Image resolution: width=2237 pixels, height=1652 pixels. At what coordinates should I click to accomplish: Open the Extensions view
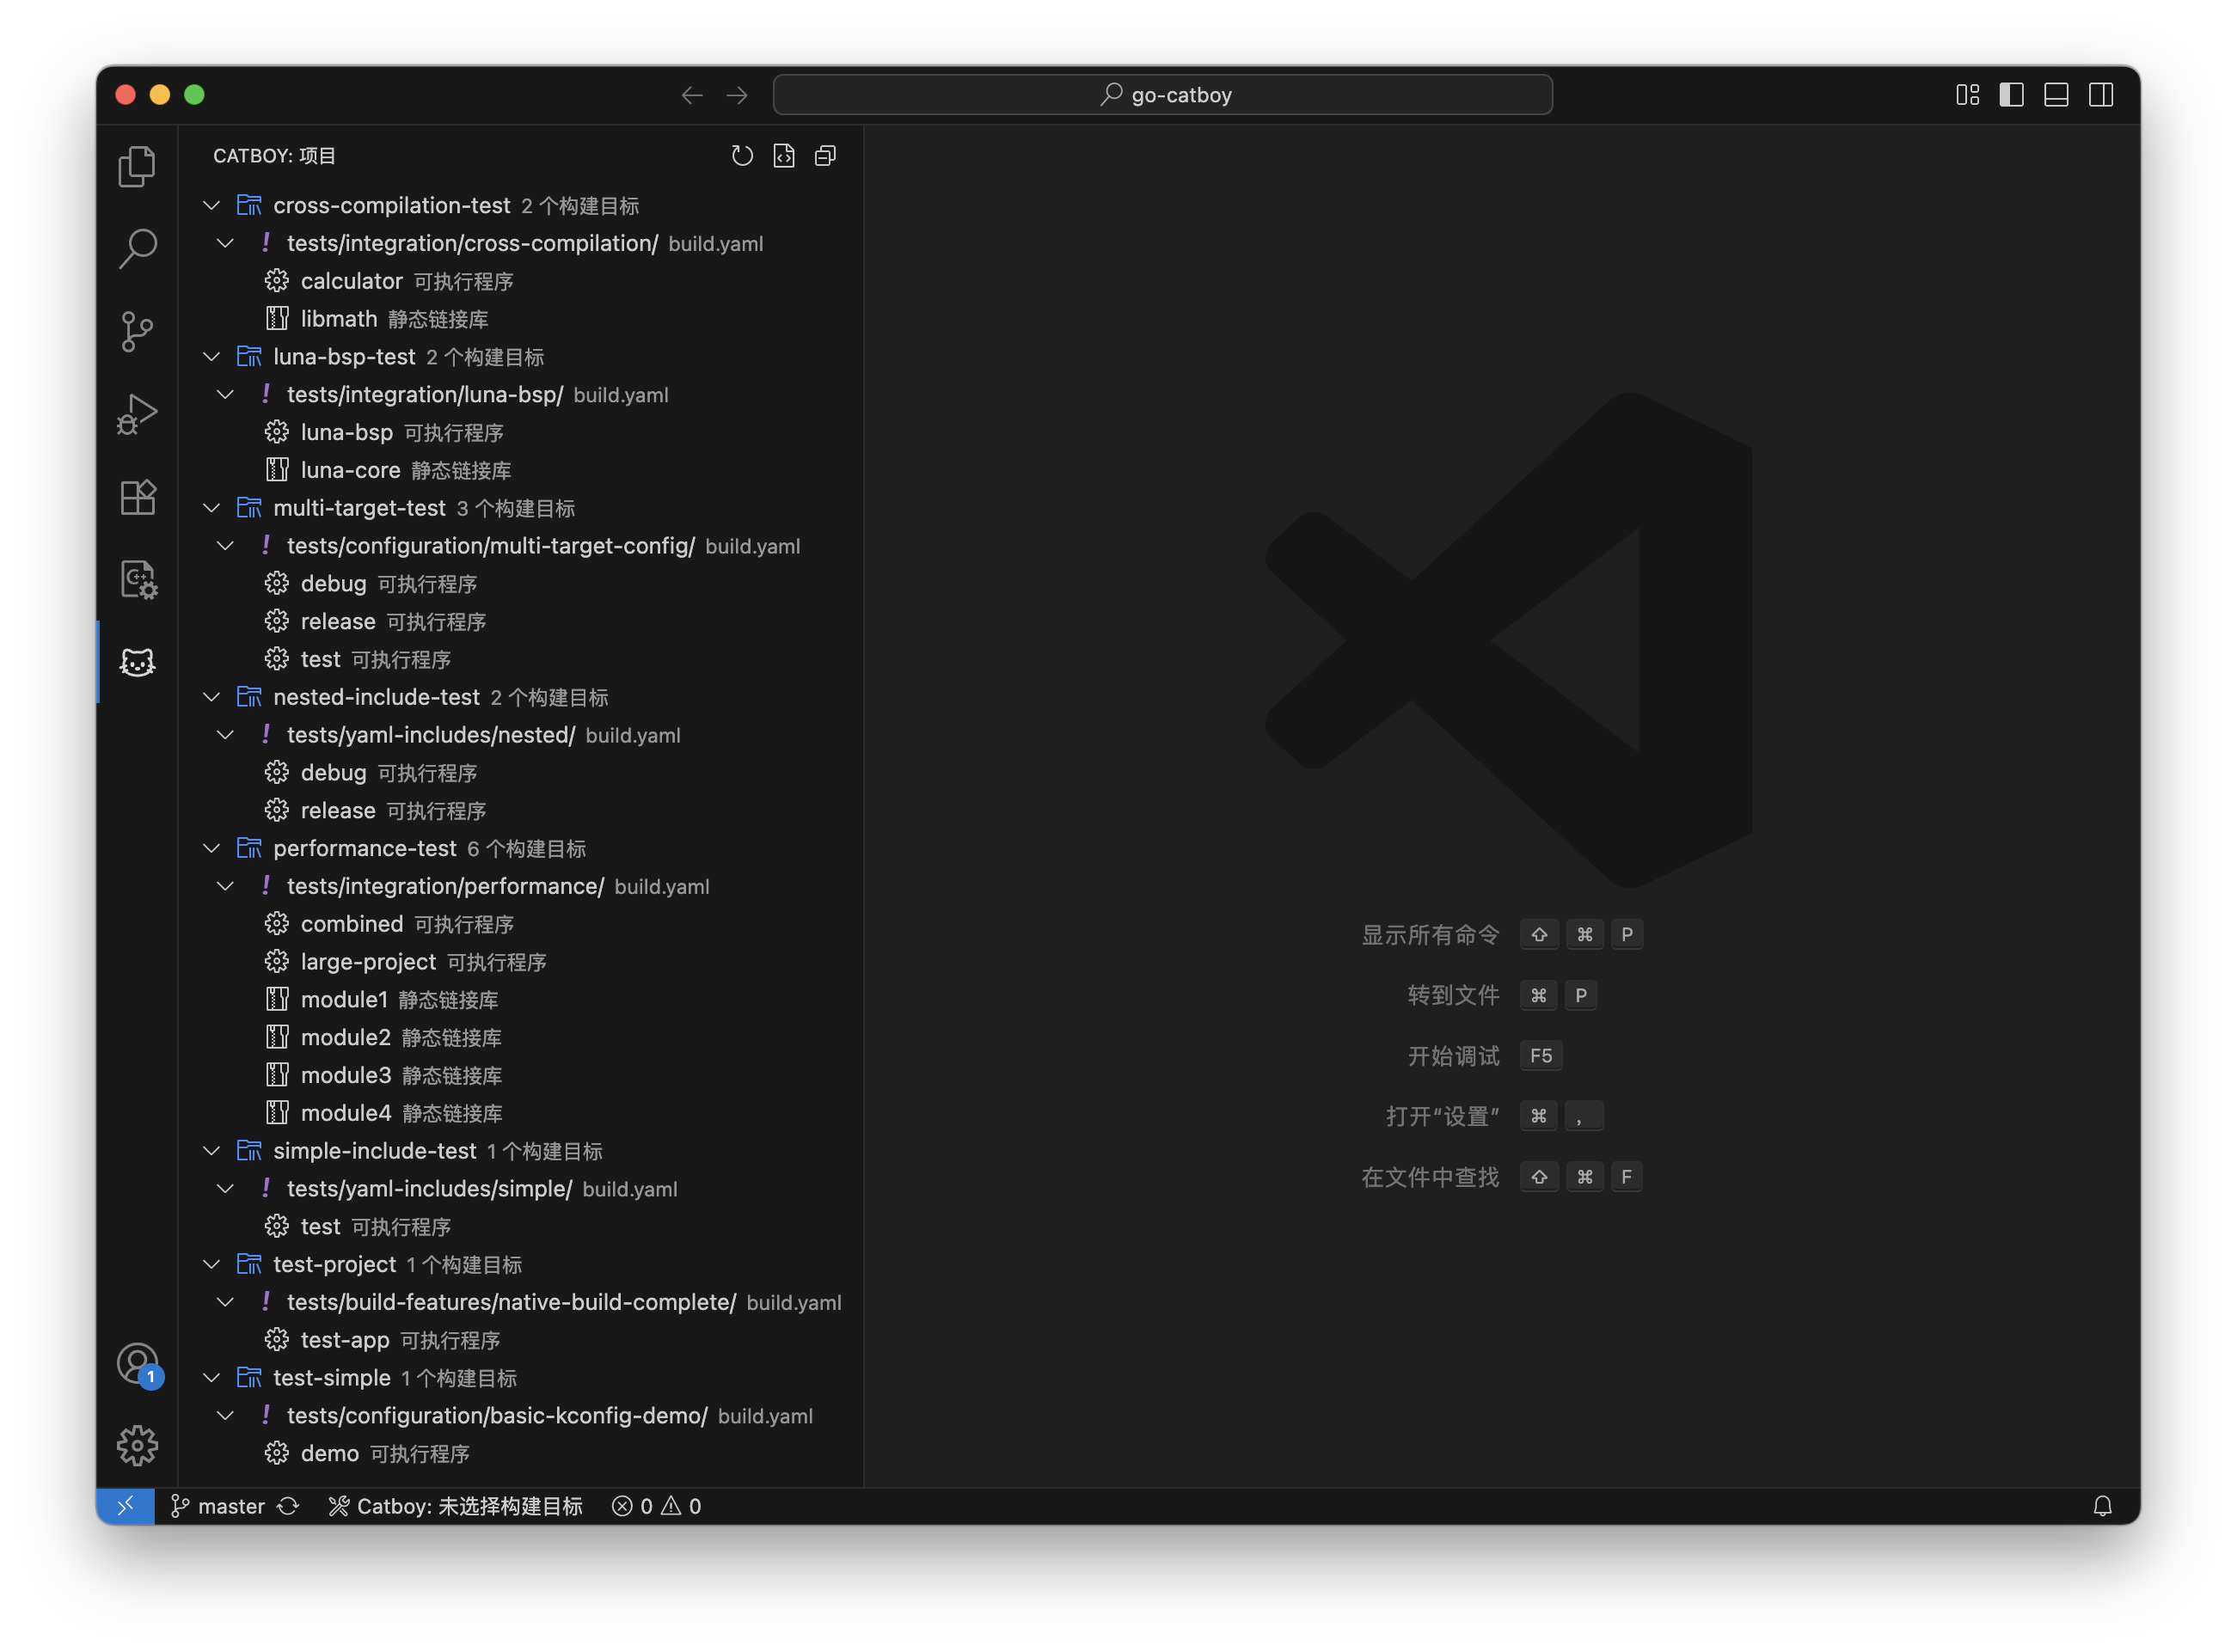coord(137,497)
